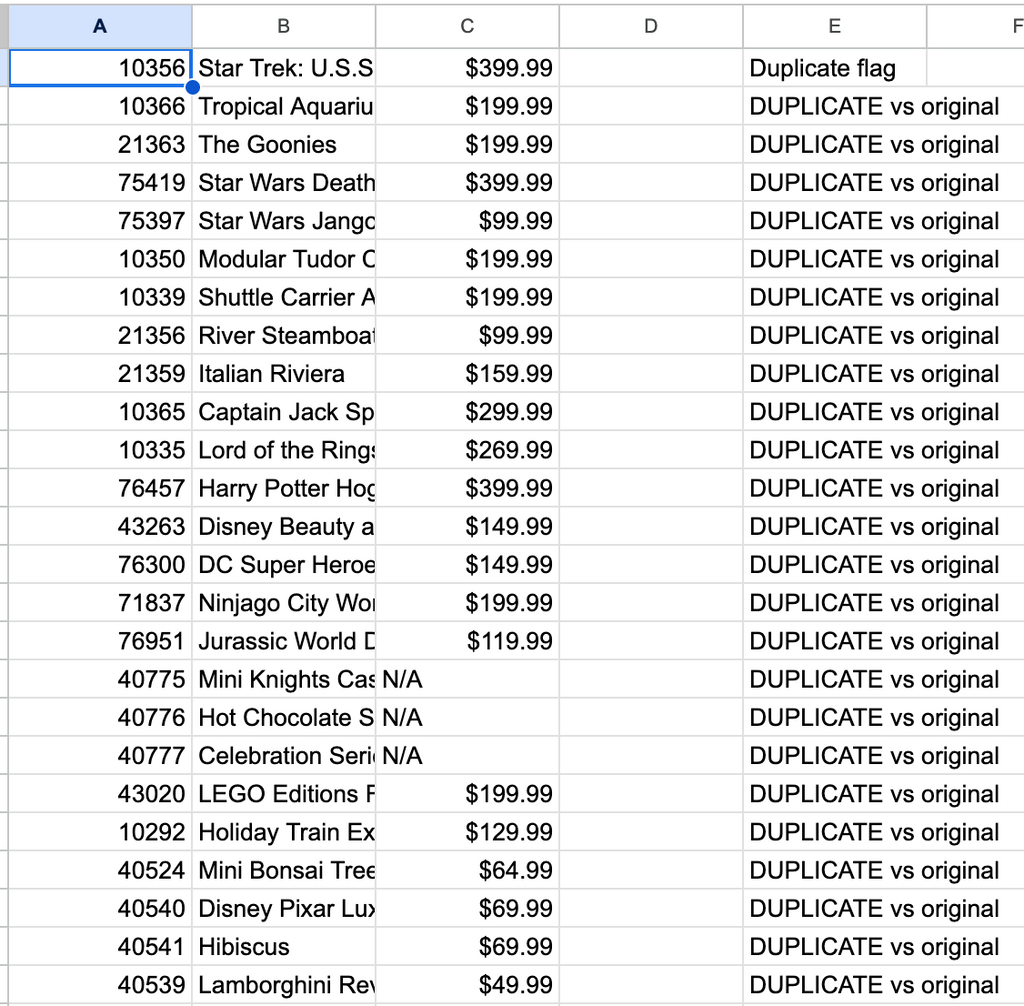
Task: Select the column A header
Action: [97, 26]
